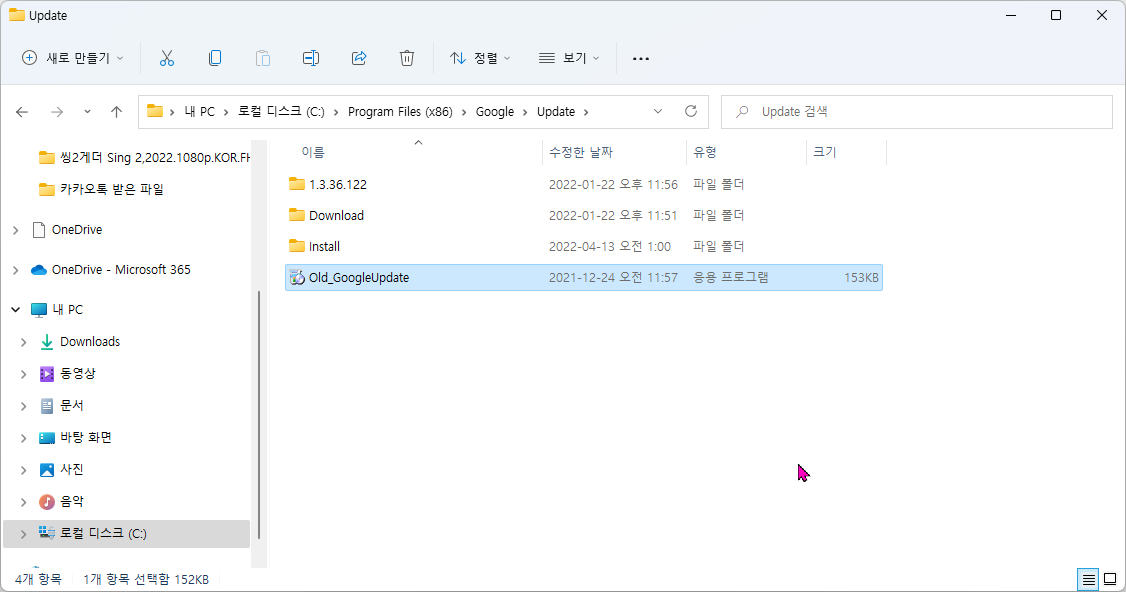Click the Update 검색 search field
This screenshot has height=592, width=1126.
(917, 111)
